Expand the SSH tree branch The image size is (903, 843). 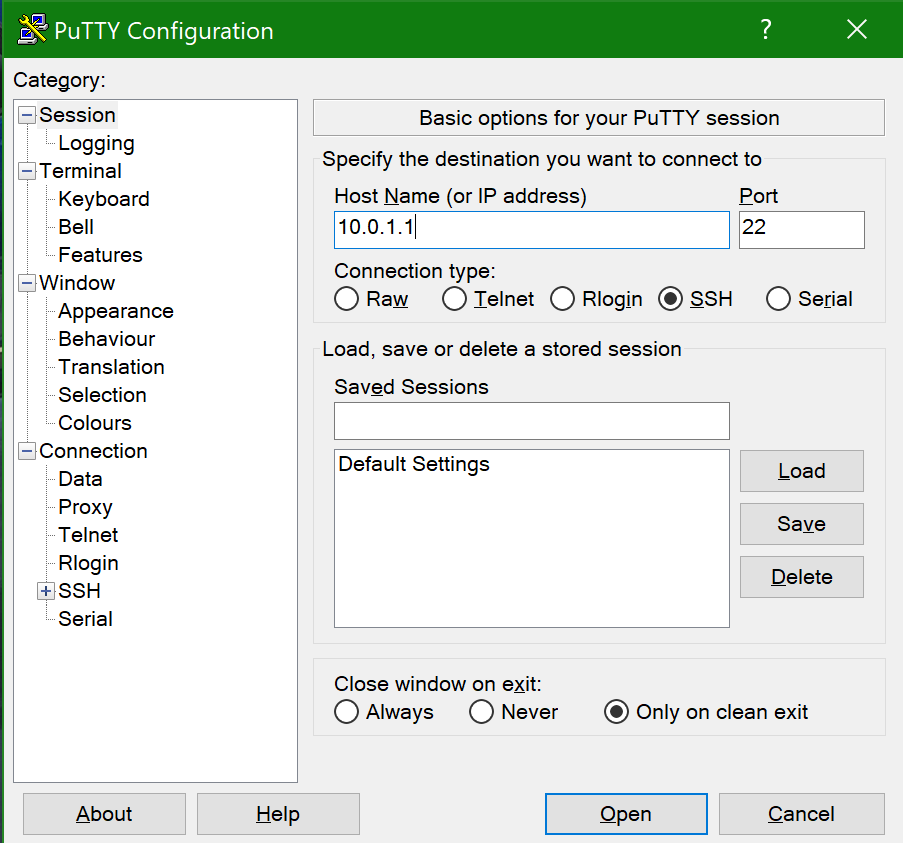(x=45, y=591)
